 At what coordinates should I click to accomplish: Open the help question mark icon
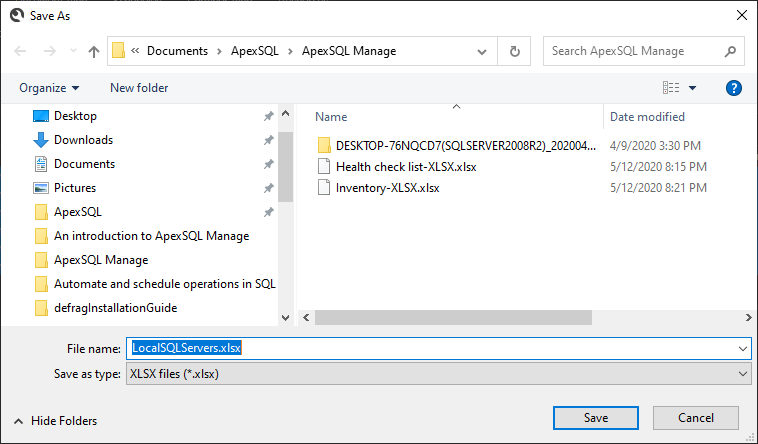[x=733, y=88]
